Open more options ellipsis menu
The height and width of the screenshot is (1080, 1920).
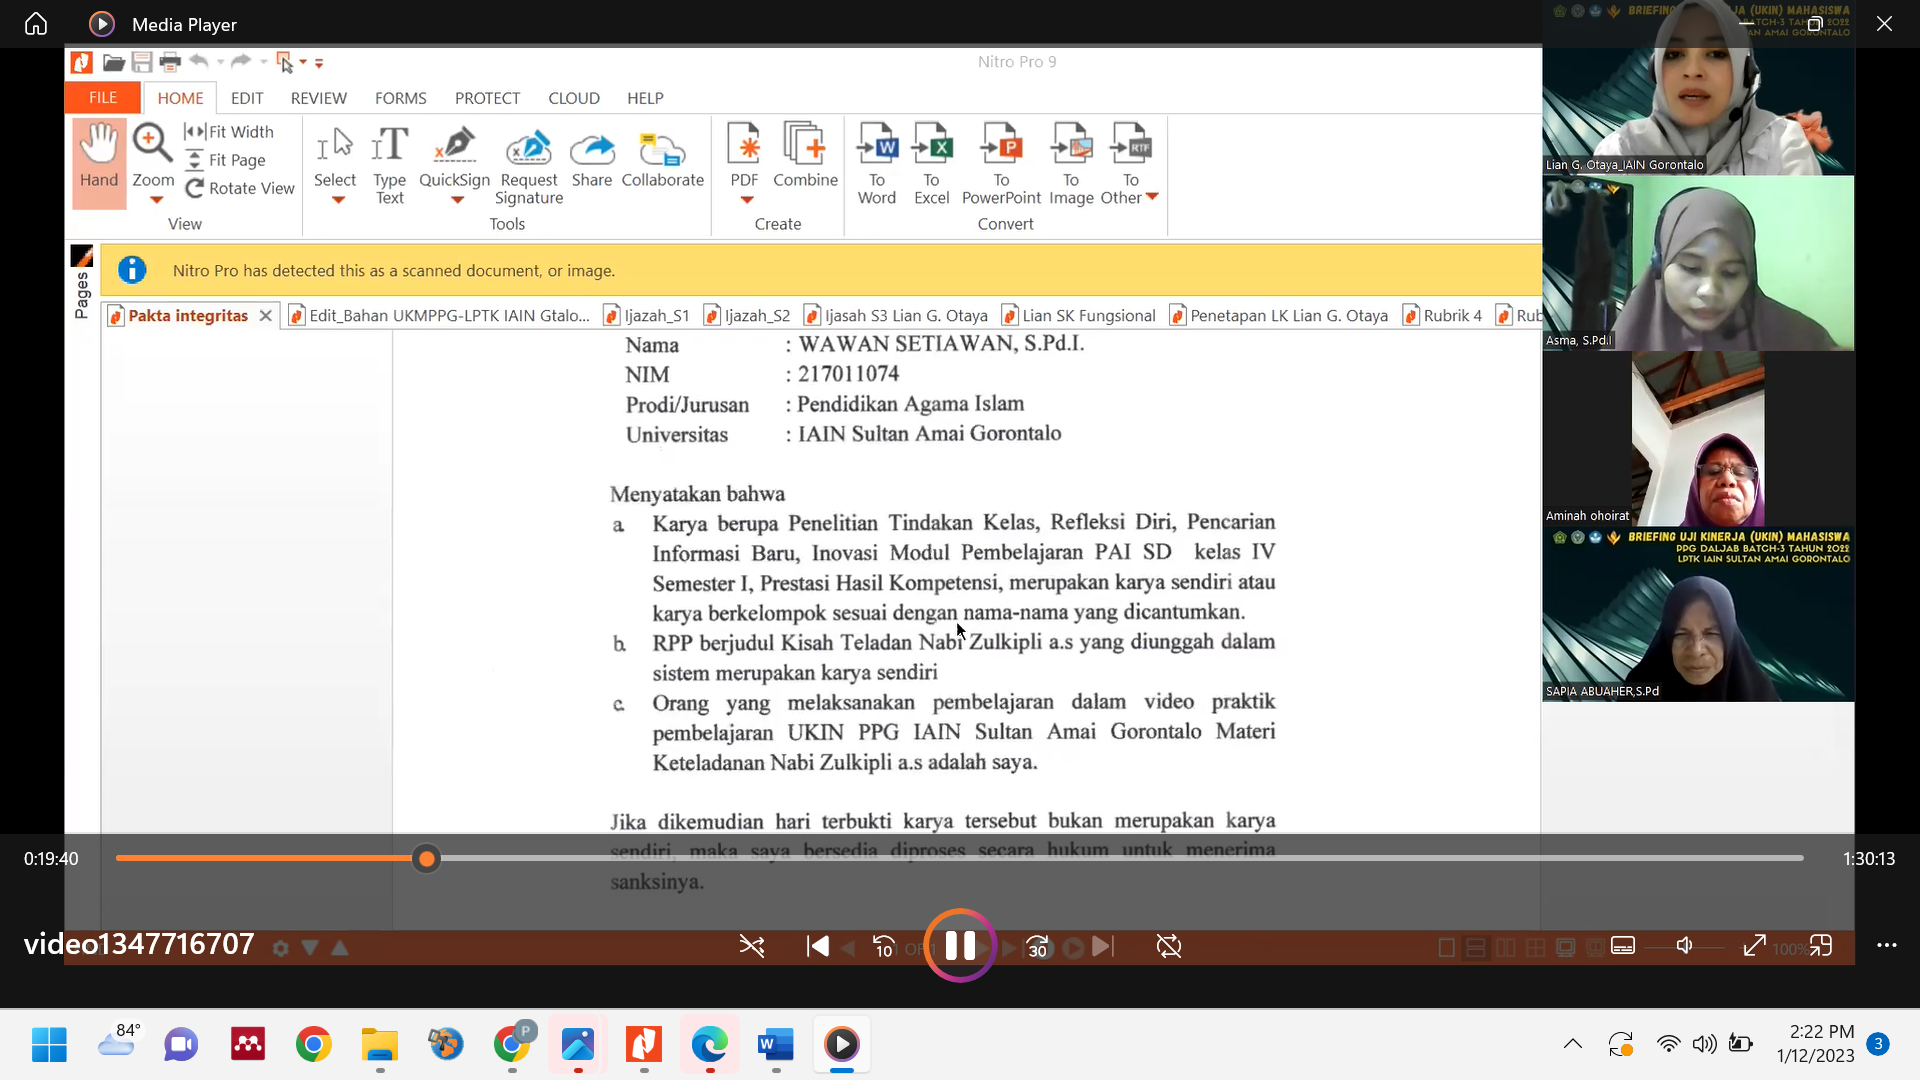click(x=1886, y=946)
